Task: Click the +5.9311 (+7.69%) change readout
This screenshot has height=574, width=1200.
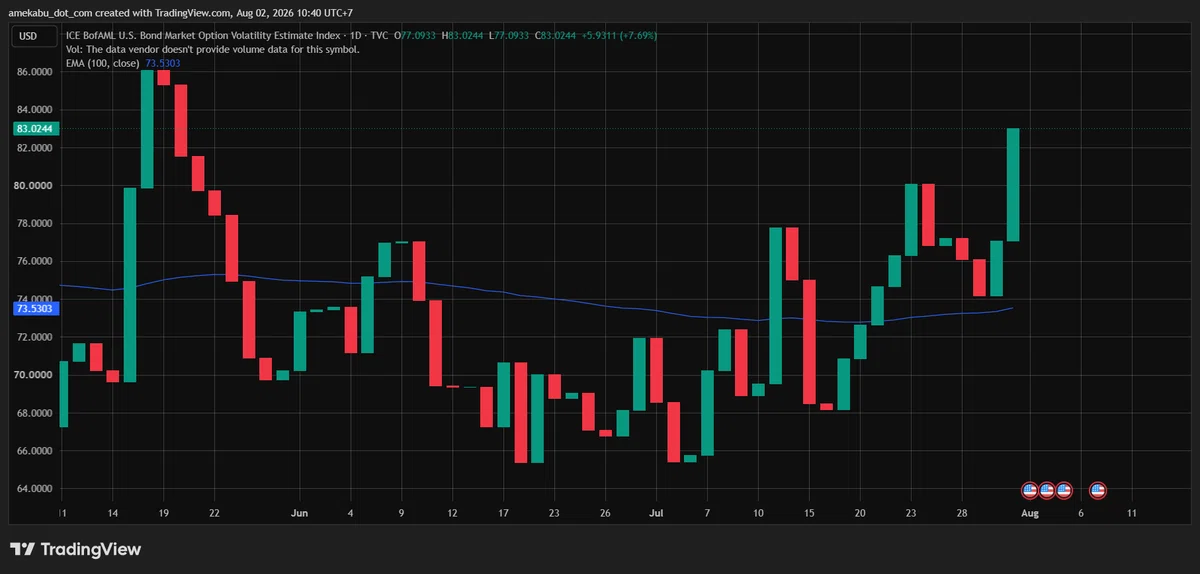Action: [x=619, y=36]
